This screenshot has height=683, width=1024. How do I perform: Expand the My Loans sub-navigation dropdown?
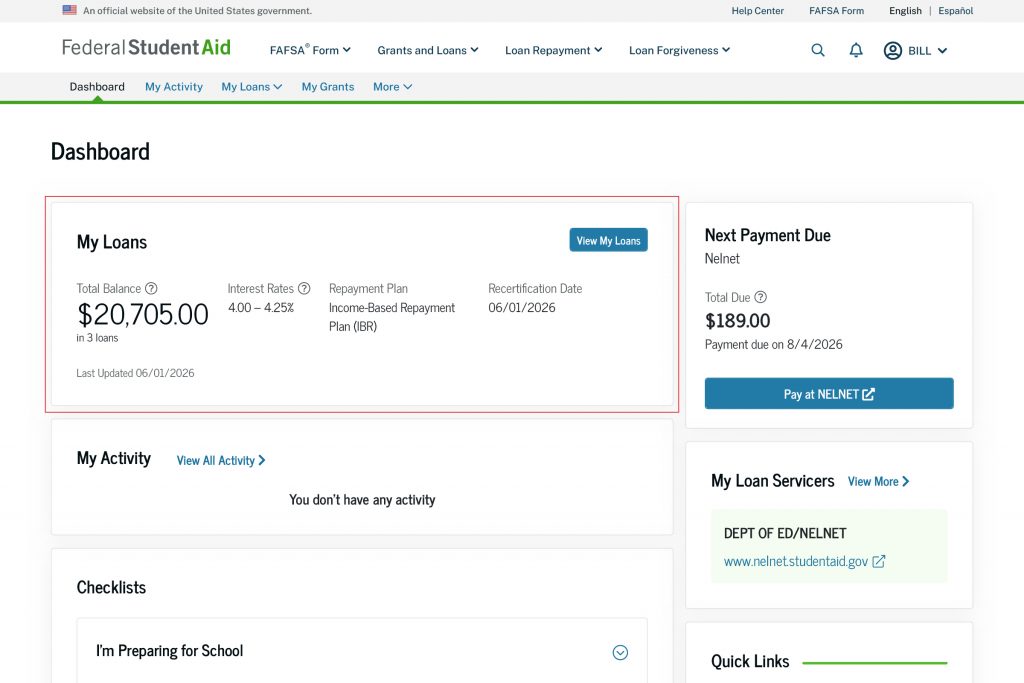pyautogui.click(x=251, y=87)
